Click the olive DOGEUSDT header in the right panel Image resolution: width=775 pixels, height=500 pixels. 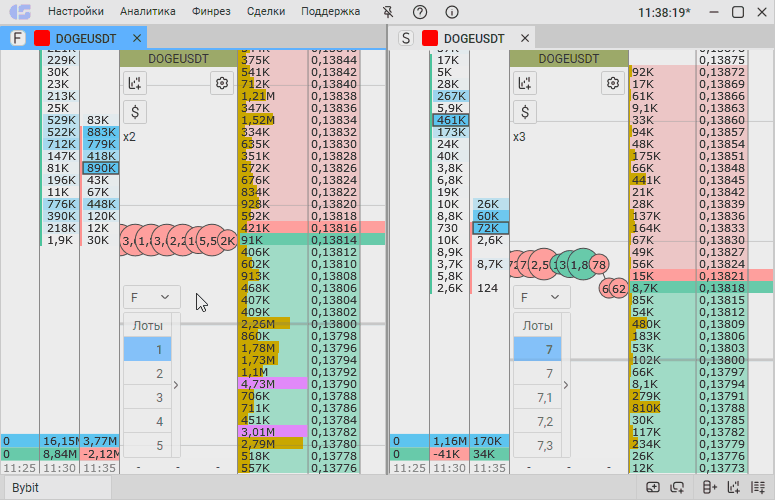pyautogui.click(x=569, y=58)
